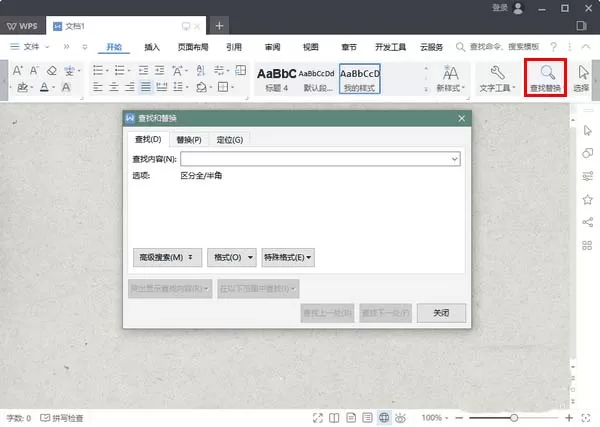
Task: Switch to reading layout view
Action: (x=334, y=418)
